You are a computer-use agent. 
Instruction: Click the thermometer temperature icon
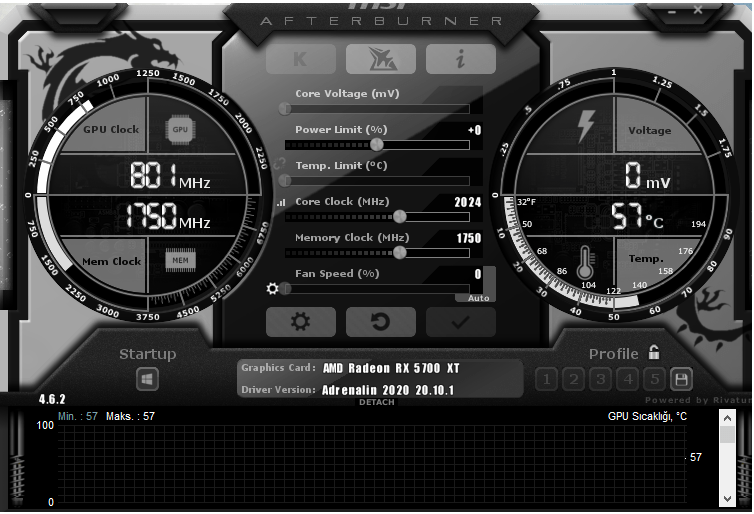[585, 263]
